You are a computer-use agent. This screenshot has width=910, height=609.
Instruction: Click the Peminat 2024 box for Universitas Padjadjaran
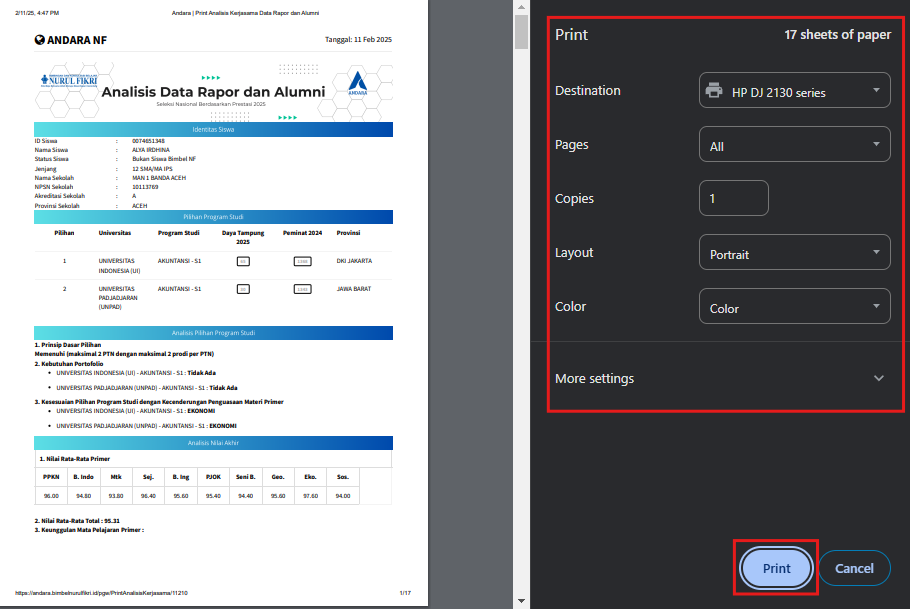[302, 289]
